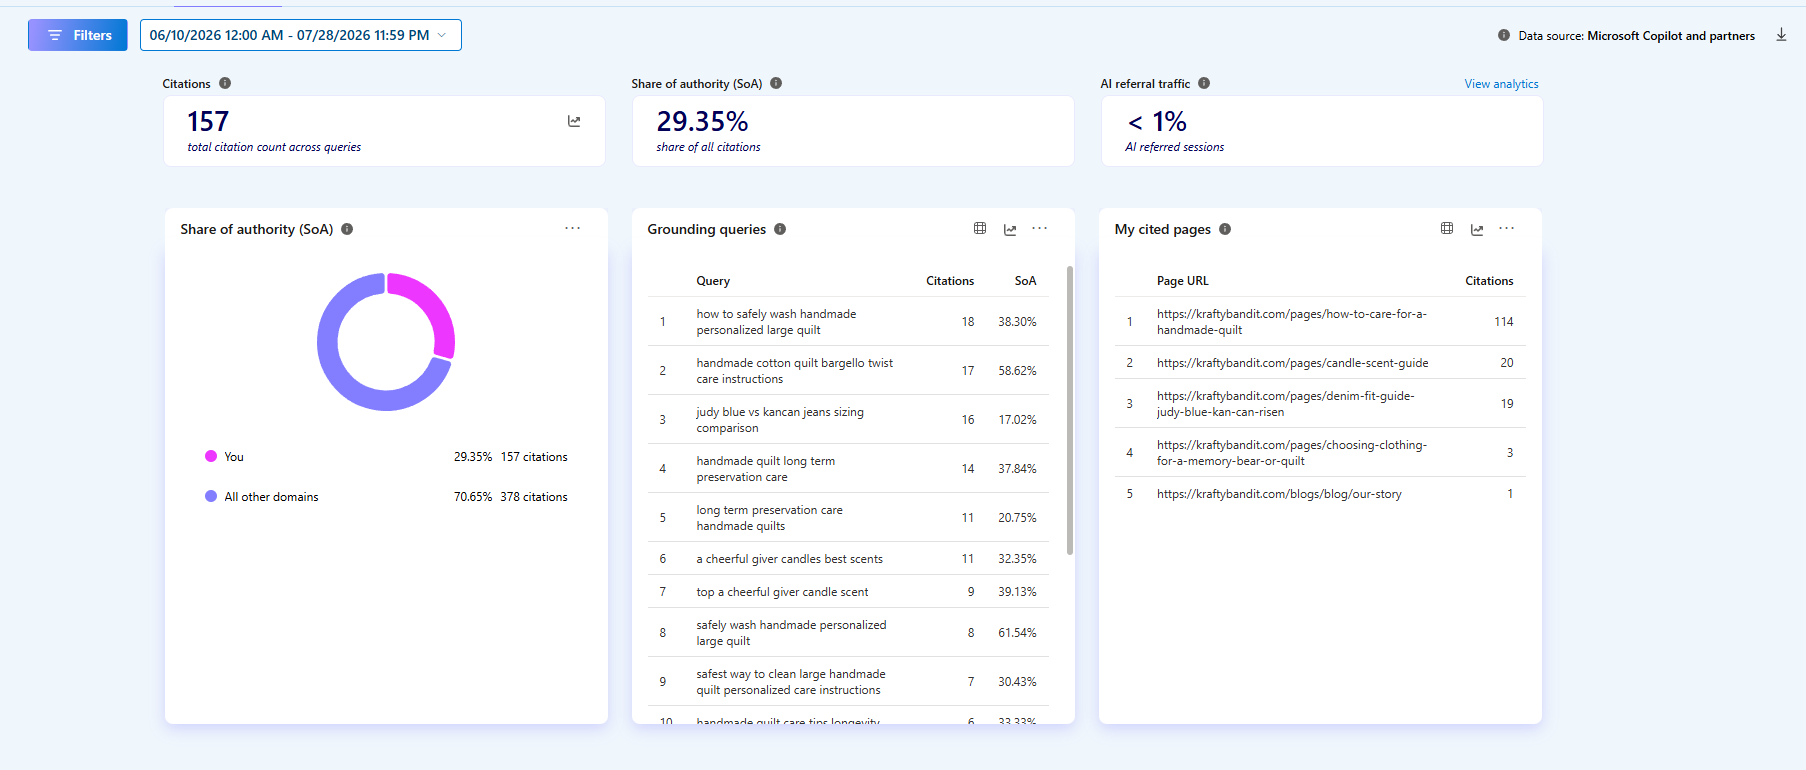Download the report using the download icon
This screenshot has height=770, width=1806.
coord(1781,35)
